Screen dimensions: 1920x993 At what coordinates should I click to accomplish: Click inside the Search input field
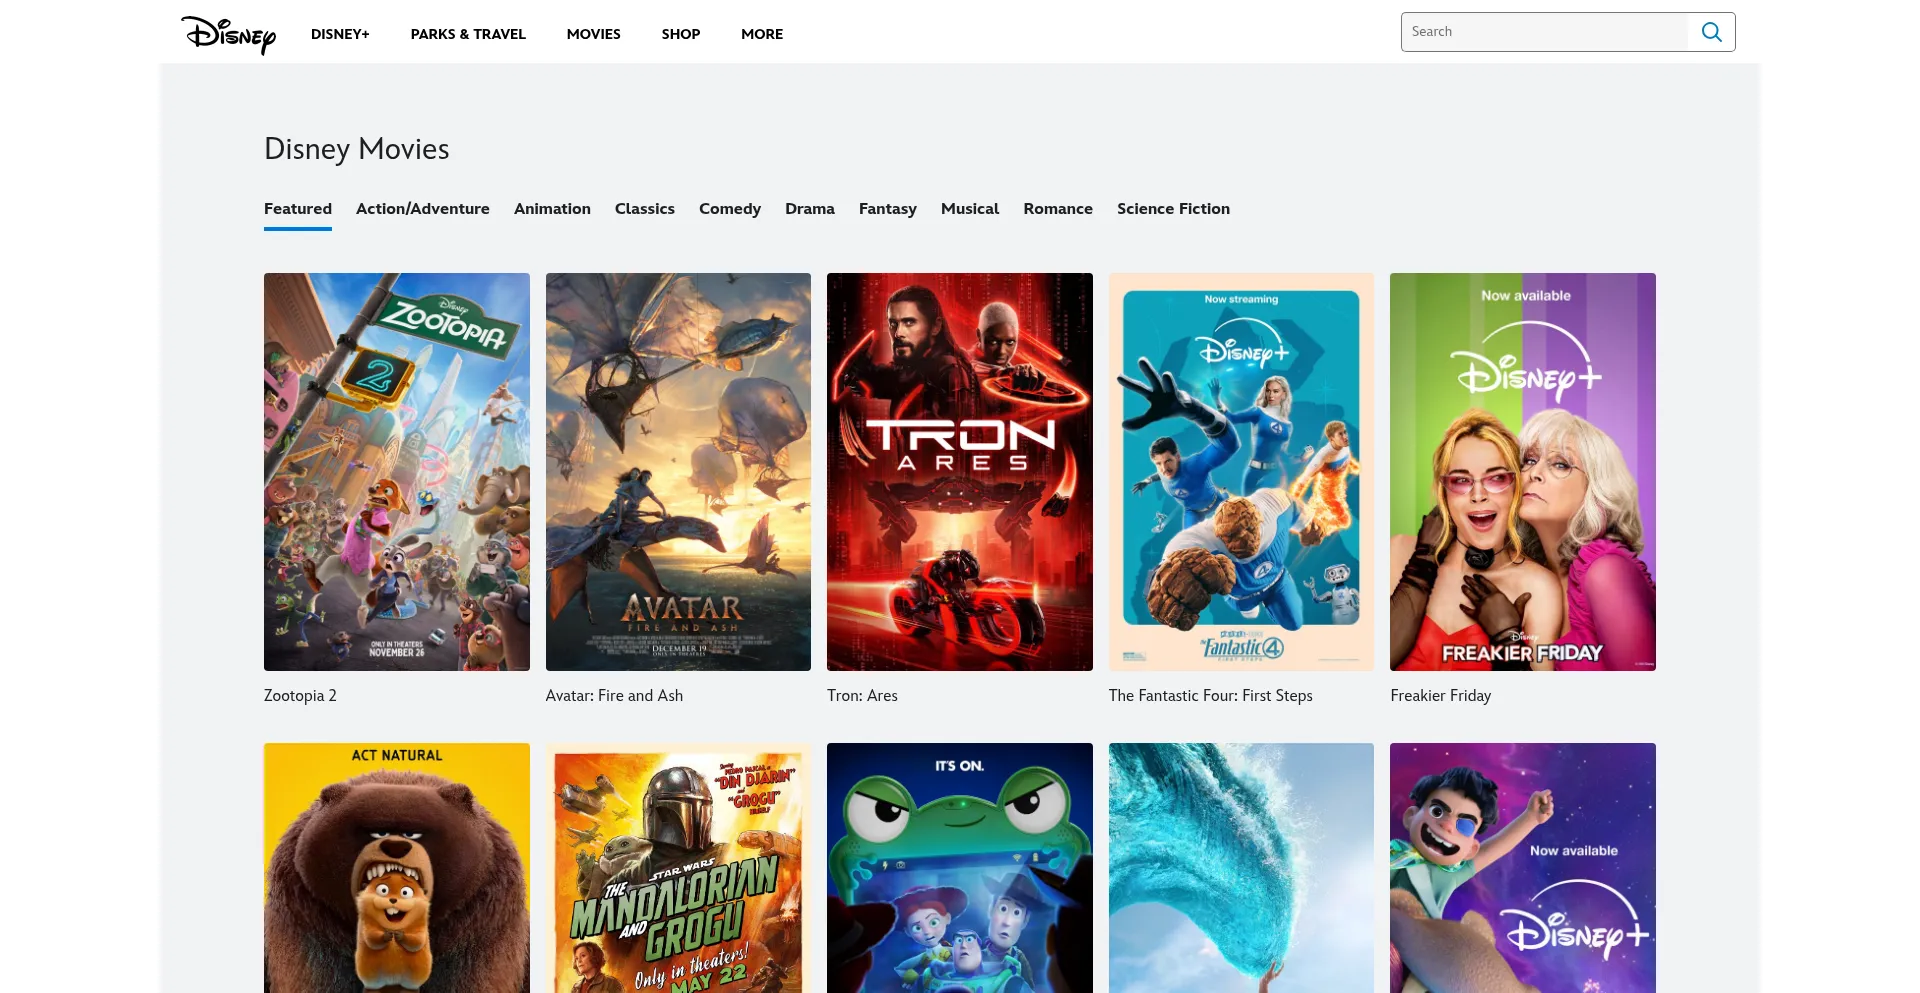(1544, 32)
